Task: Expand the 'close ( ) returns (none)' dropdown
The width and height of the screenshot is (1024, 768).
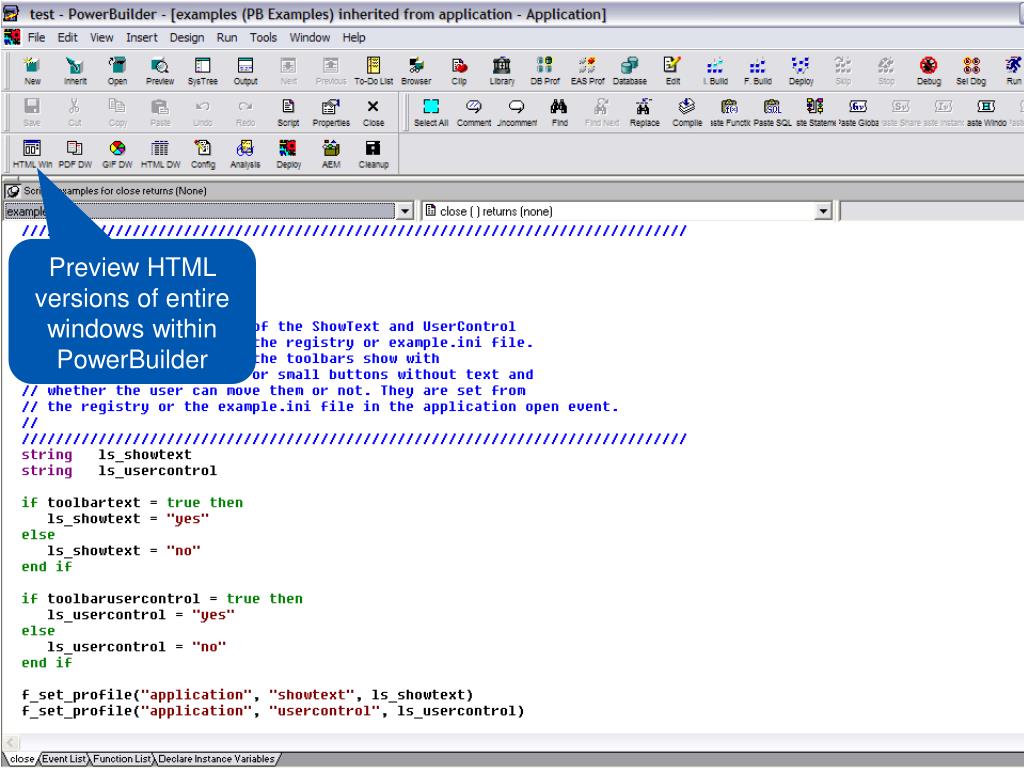Action: [823, 212]
